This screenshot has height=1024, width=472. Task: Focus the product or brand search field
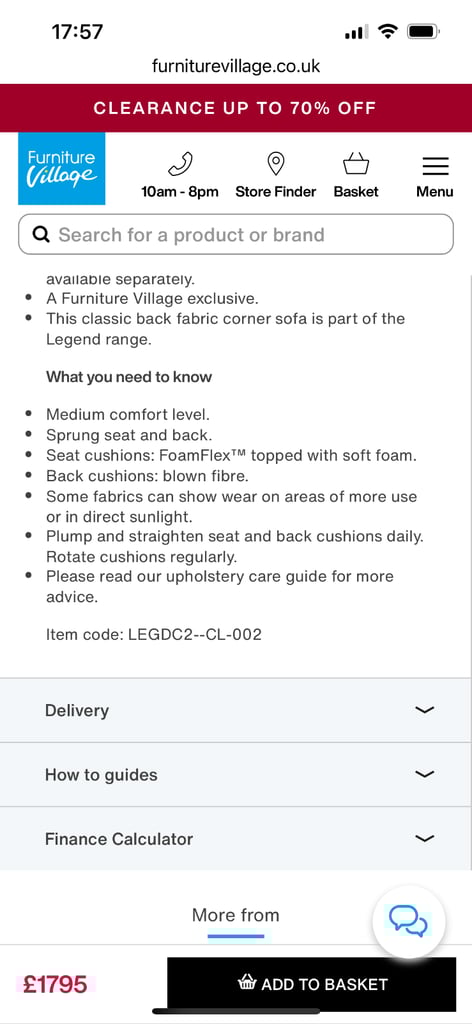point(236,234)
